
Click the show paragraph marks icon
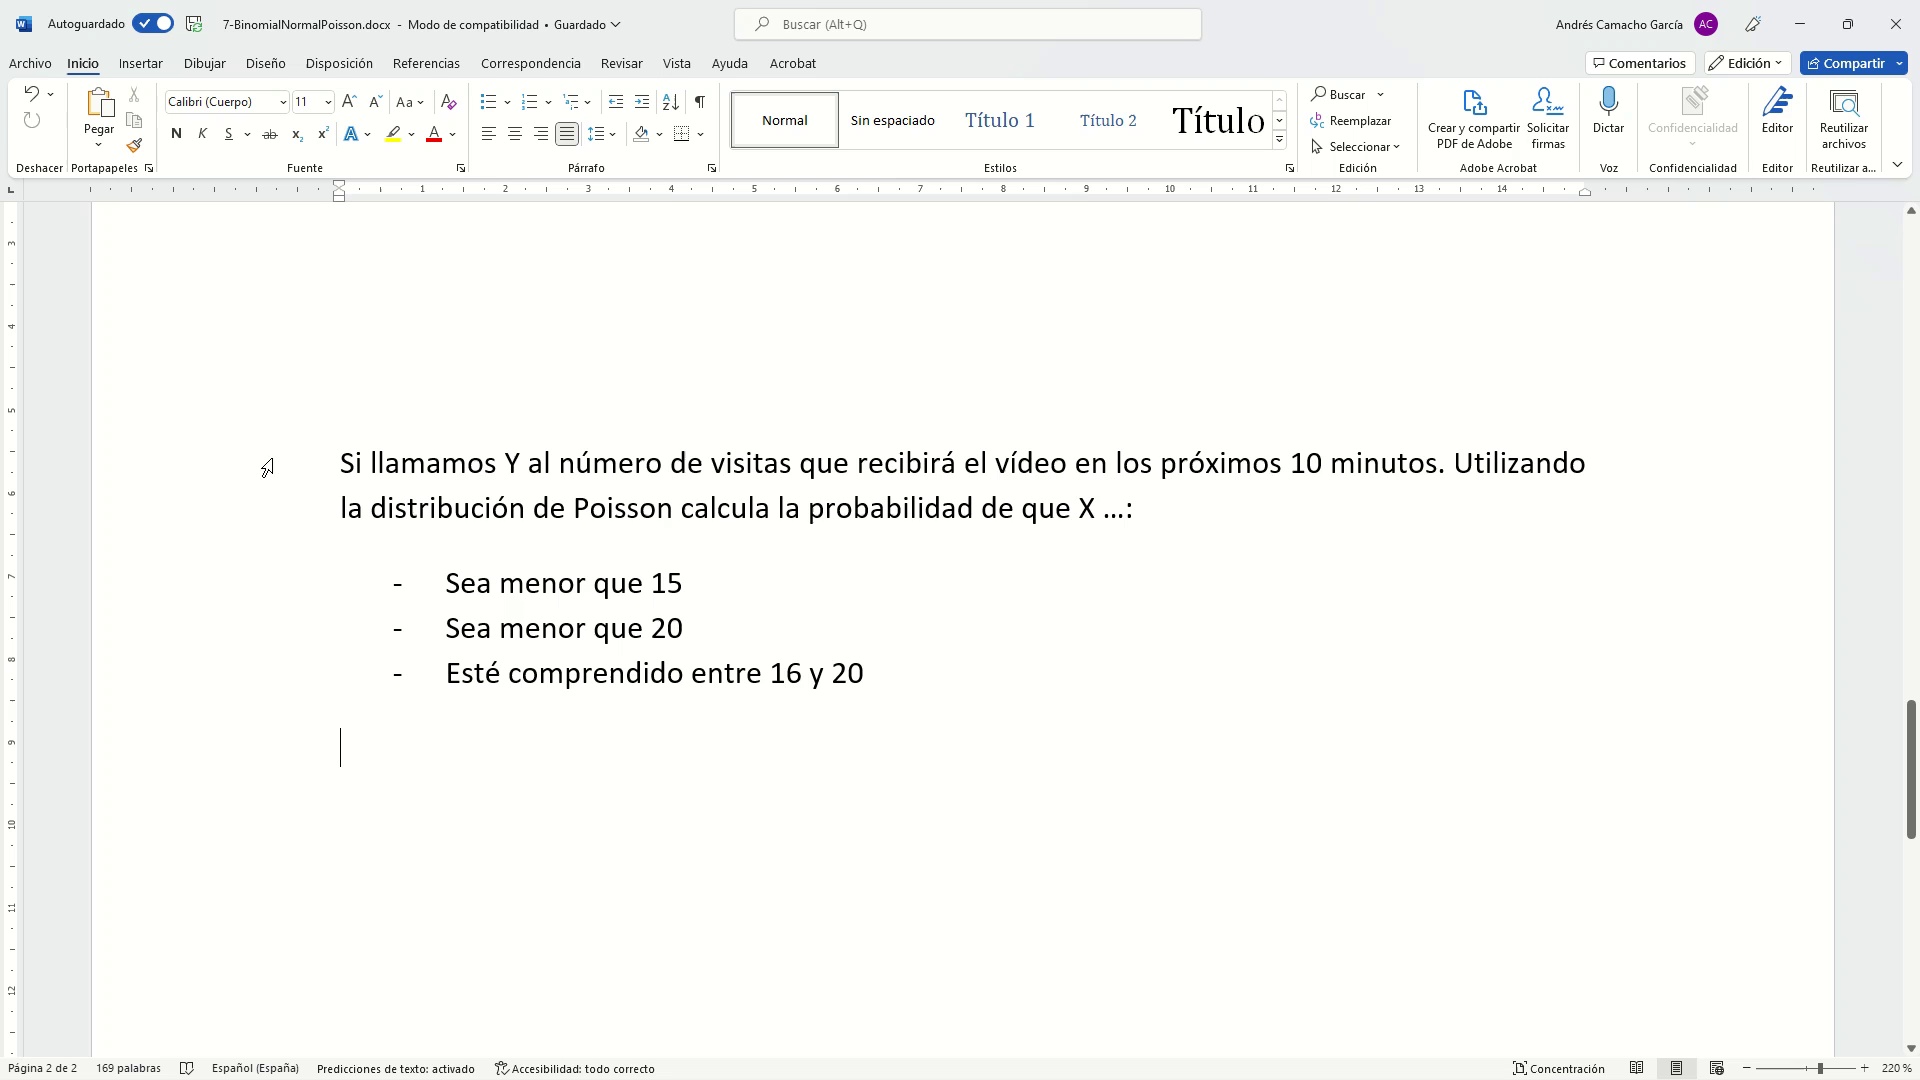[x=700, y=102]
